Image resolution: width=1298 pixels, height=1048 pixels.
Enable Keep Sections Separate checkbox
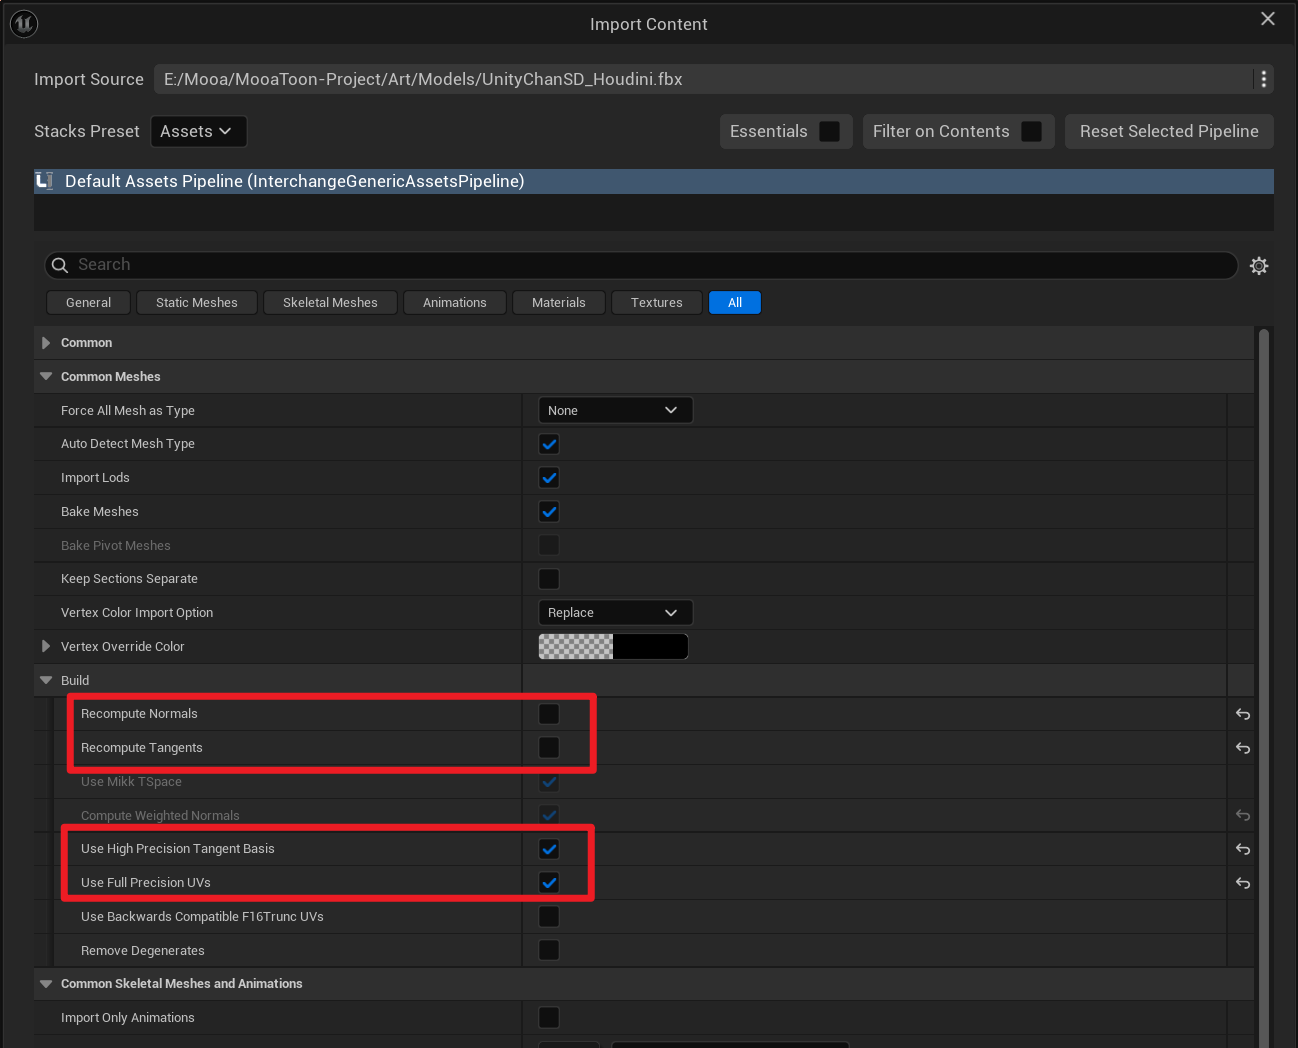coord(549,579)
